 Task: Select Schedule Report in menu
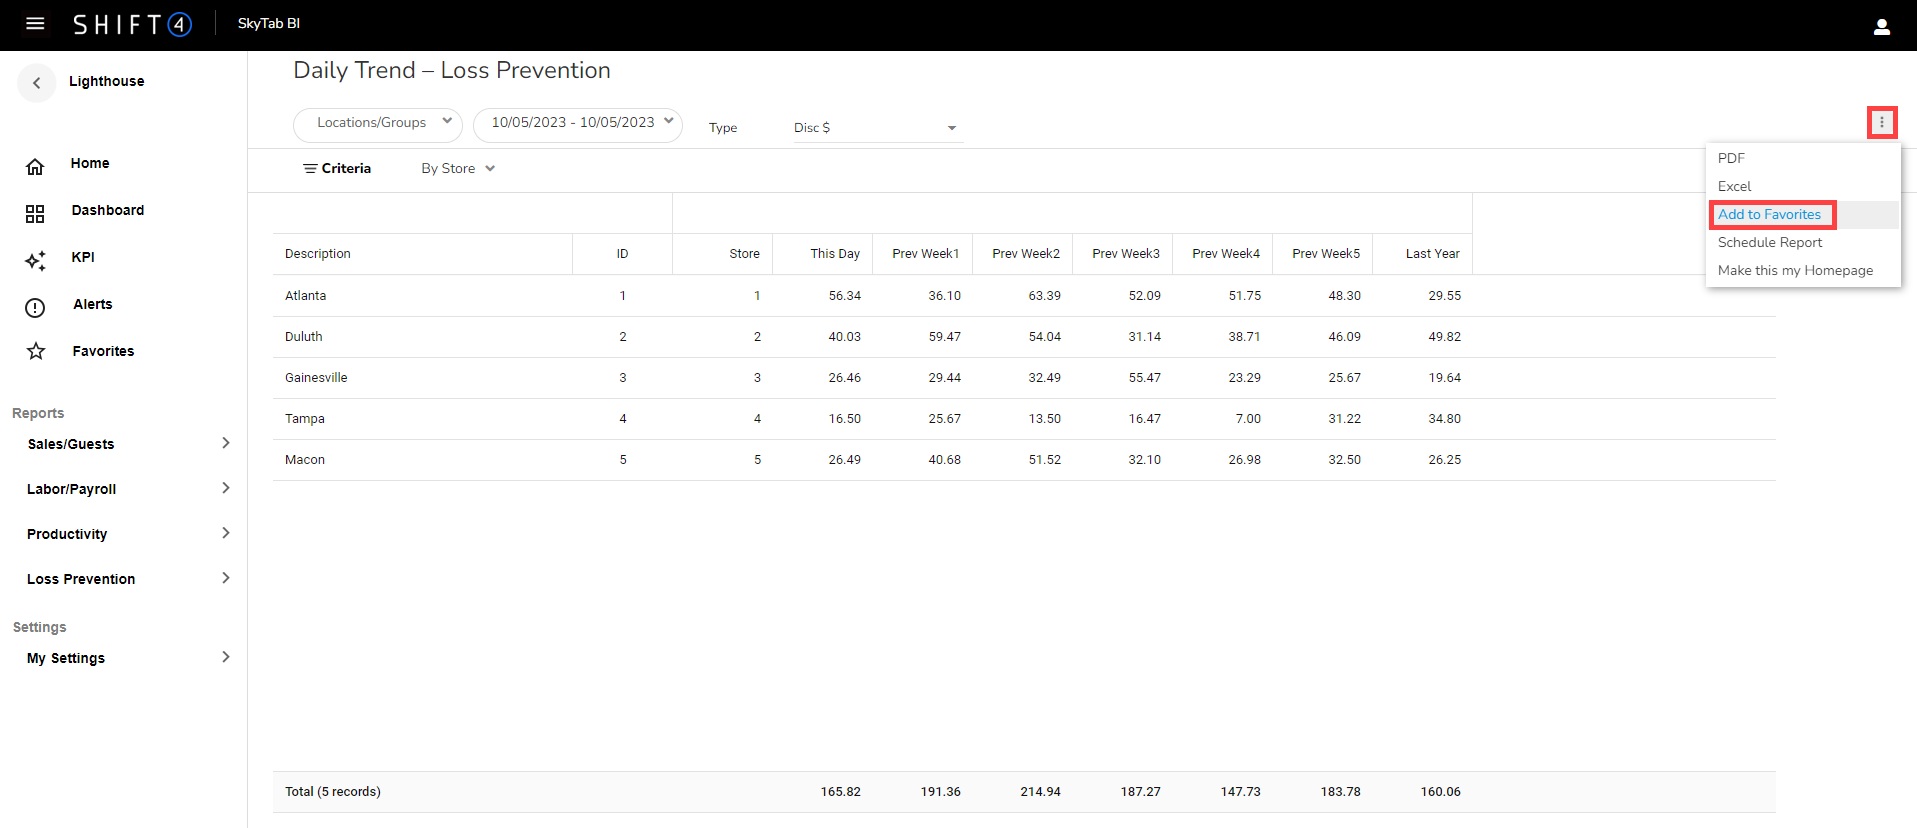coord(1769,243)
